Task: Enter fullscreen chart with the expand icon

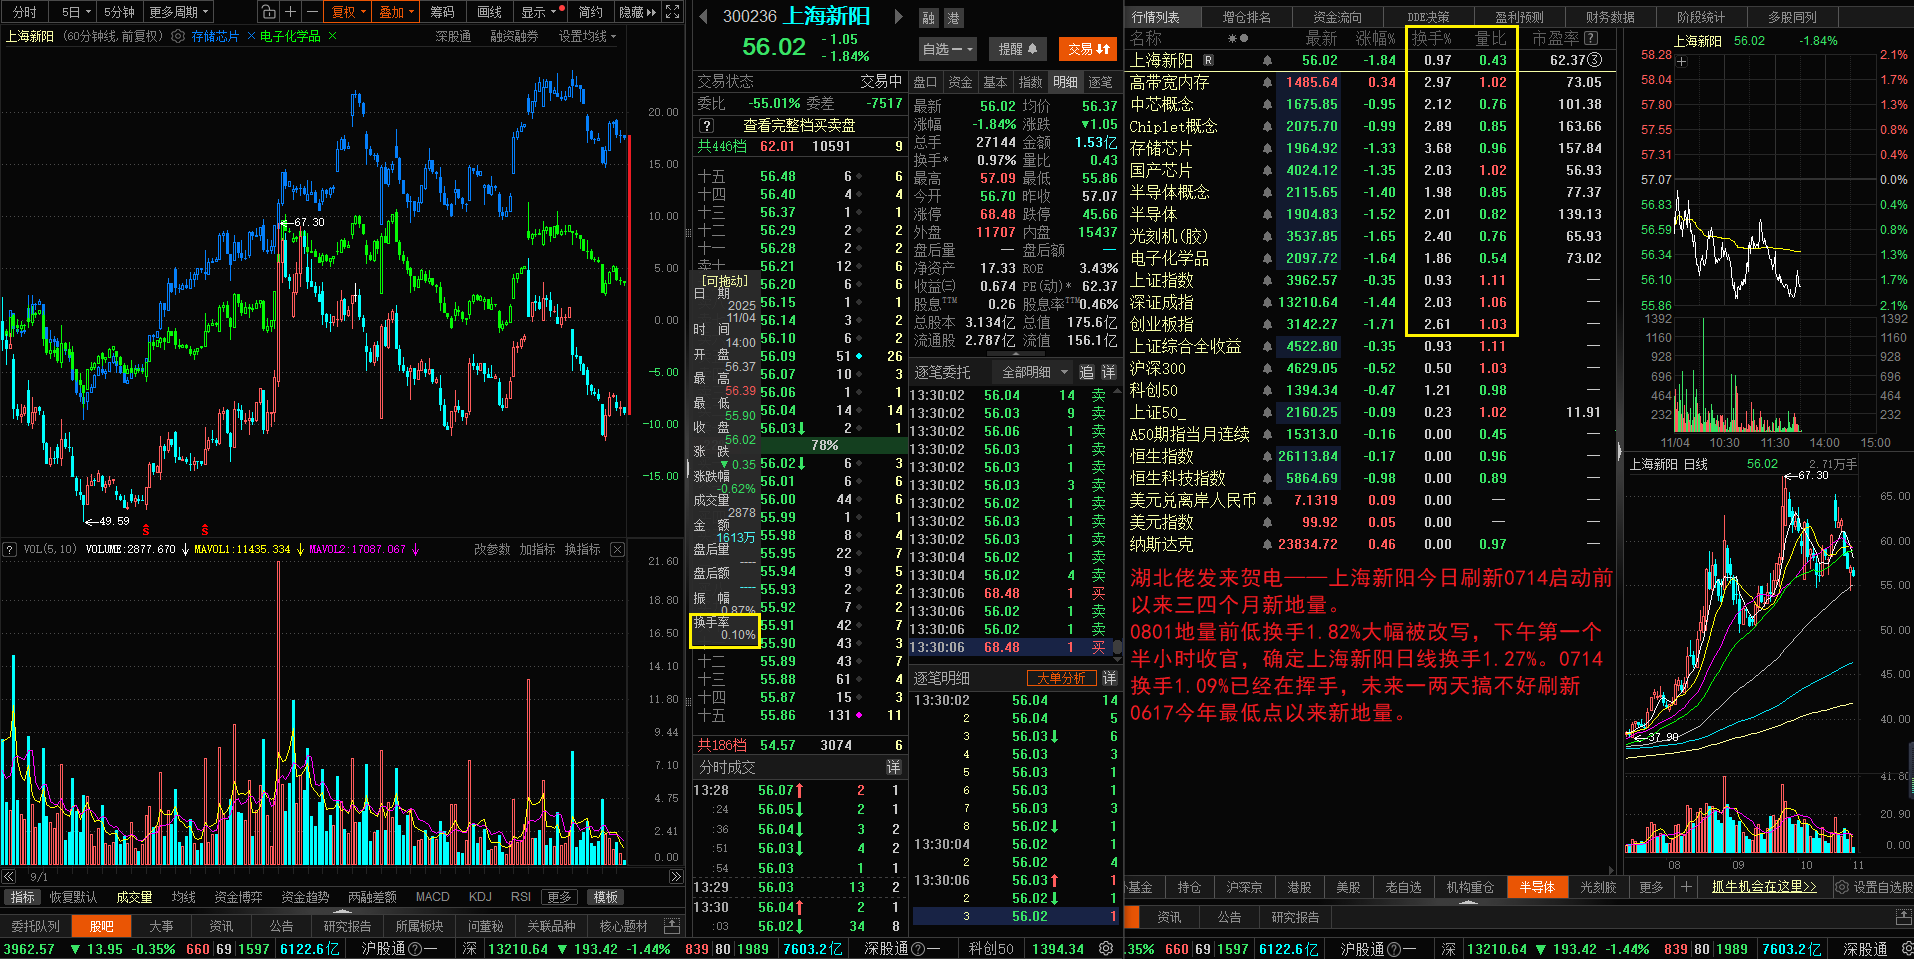Action: point(673,12)
